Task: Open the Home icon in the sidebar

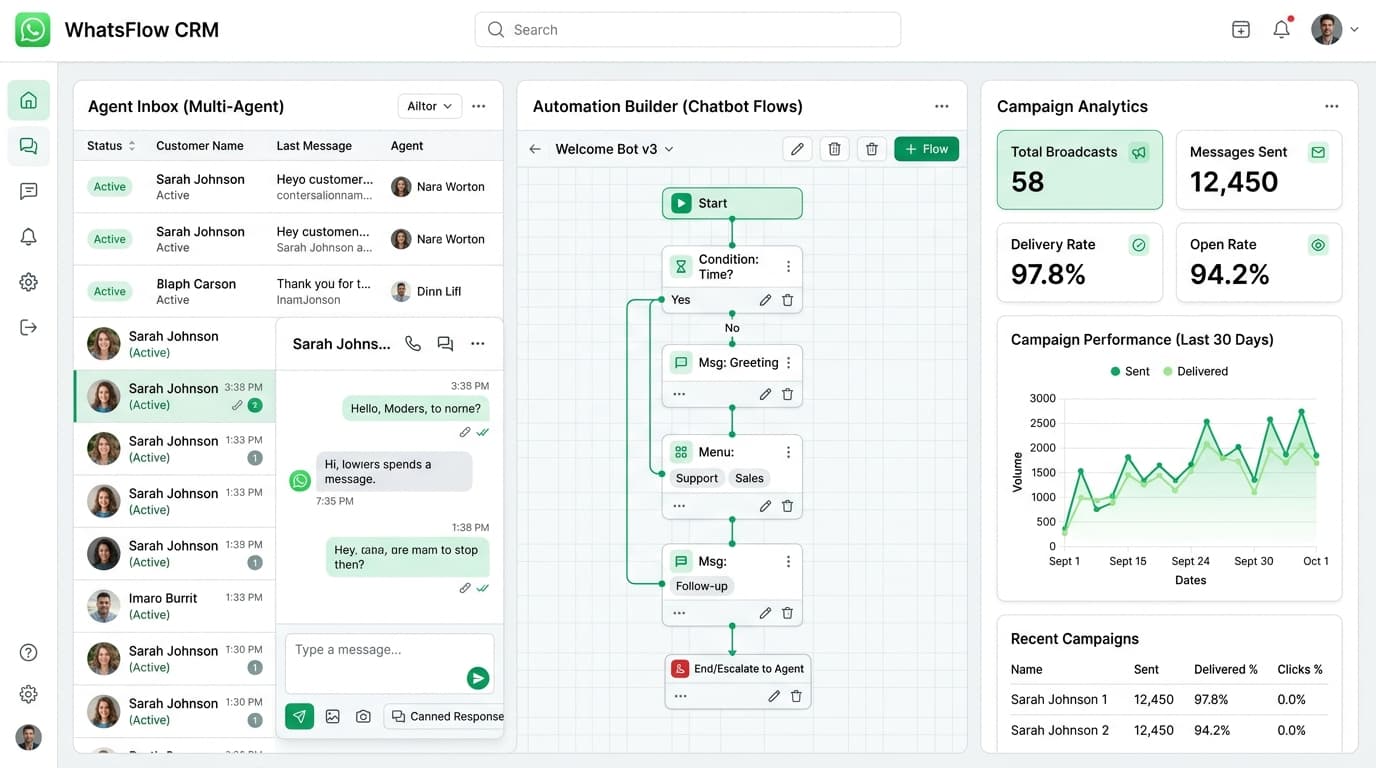Action: (x=28, y=100)
